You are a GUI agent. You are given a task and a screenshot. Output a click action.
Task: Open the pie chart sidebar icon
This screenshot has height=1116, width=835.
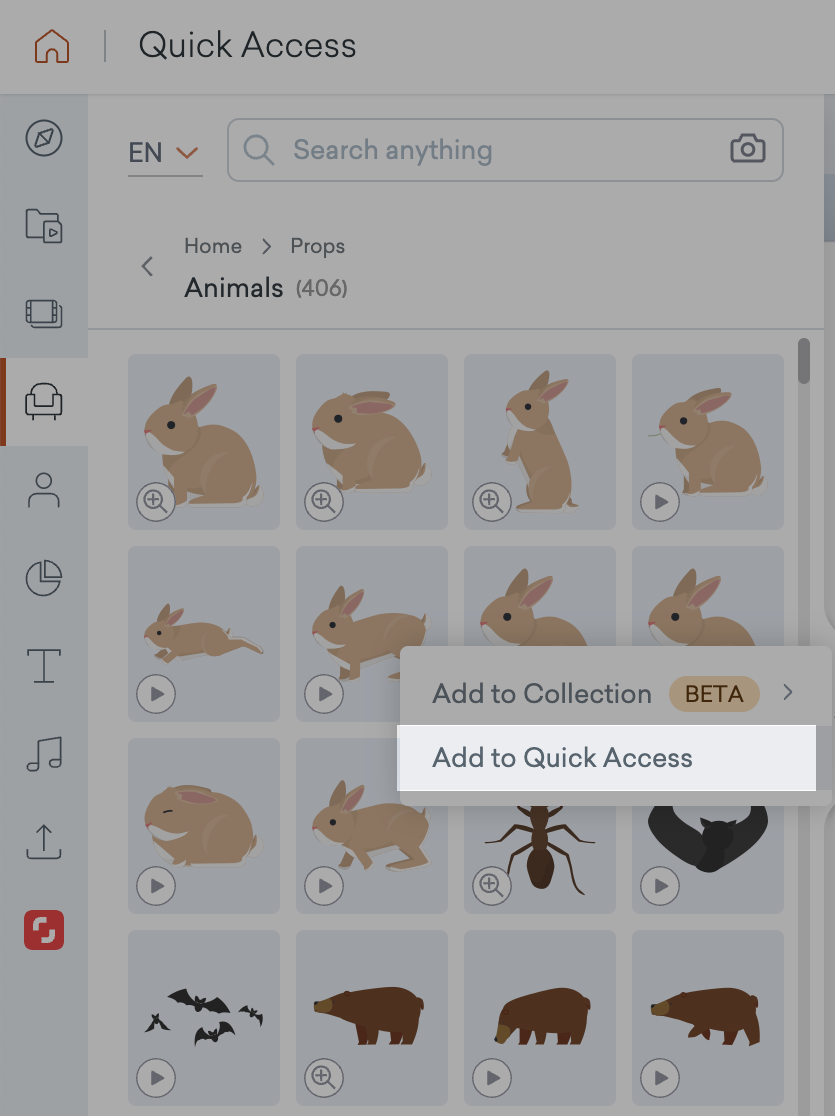coord(44,577)
